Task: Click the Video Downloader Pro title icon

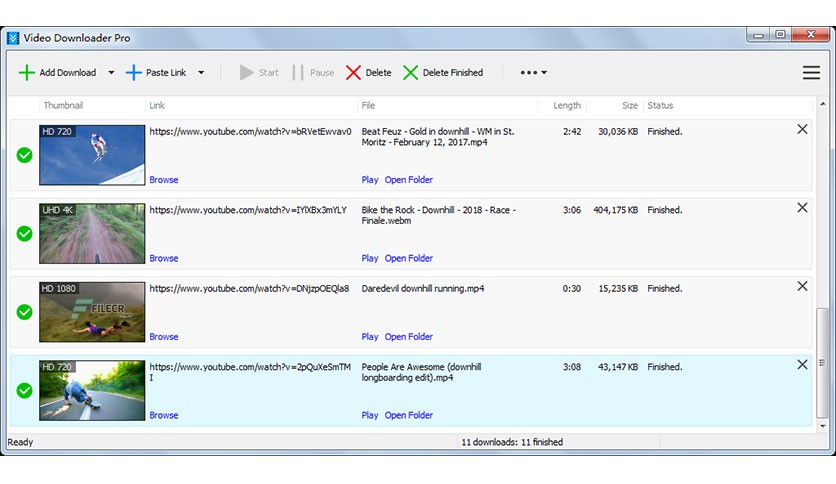Action: pyautogui.click(x=13, y=38)
